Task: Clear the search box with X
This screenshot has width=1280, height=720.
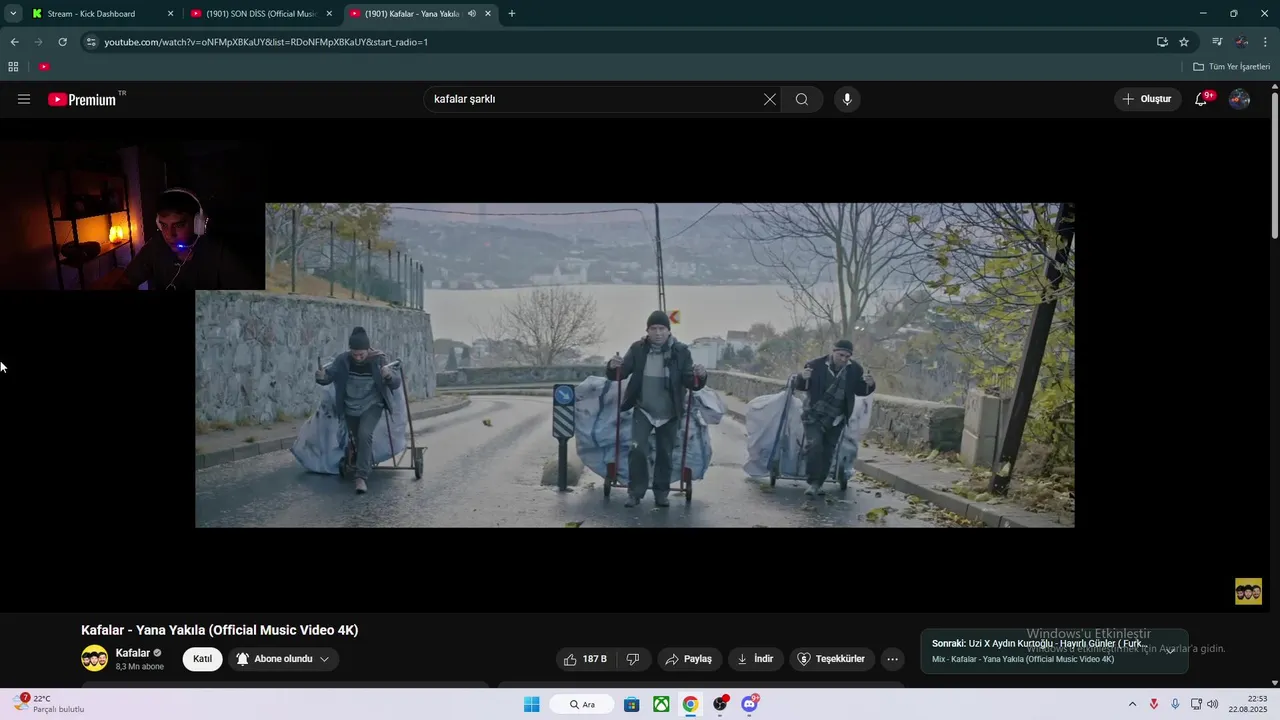Action: click(769, 99)
